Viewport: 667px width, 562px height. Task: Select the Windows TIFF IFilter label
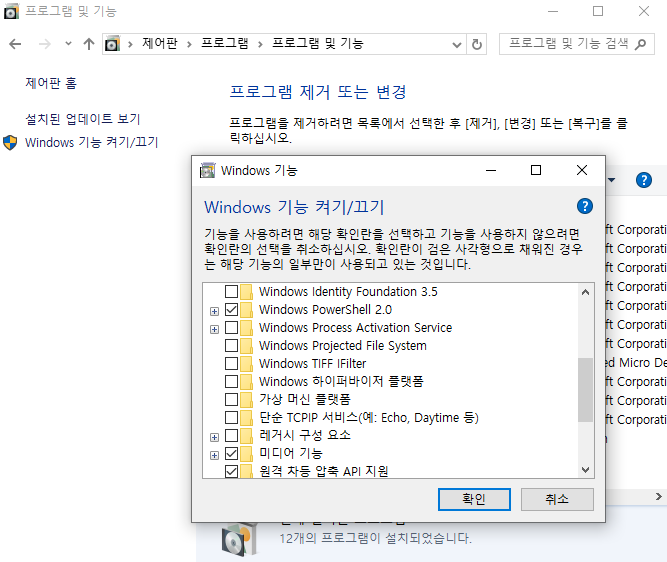pyautogui.click(x=313, y=363)
